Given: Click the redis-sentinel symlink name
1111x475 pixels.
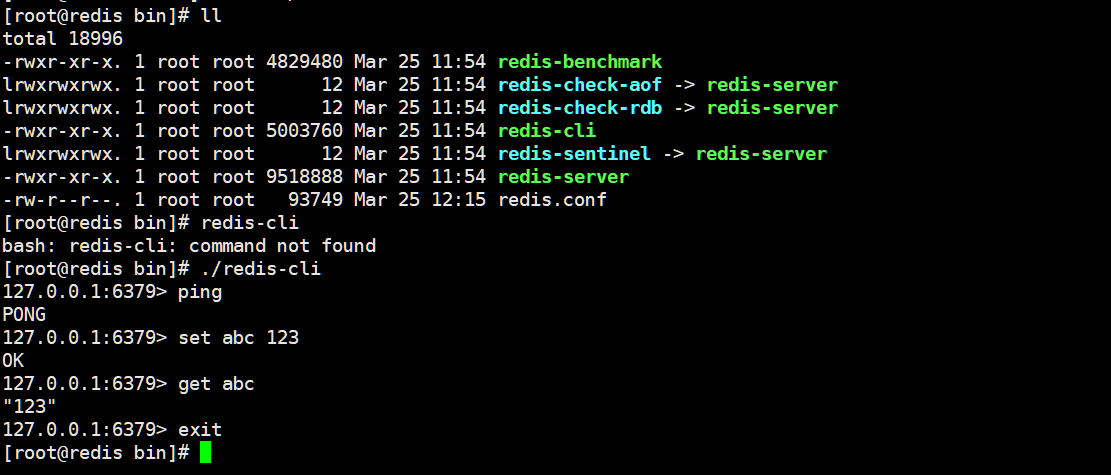Looking at the screenshot, I should tap(574, 154).
